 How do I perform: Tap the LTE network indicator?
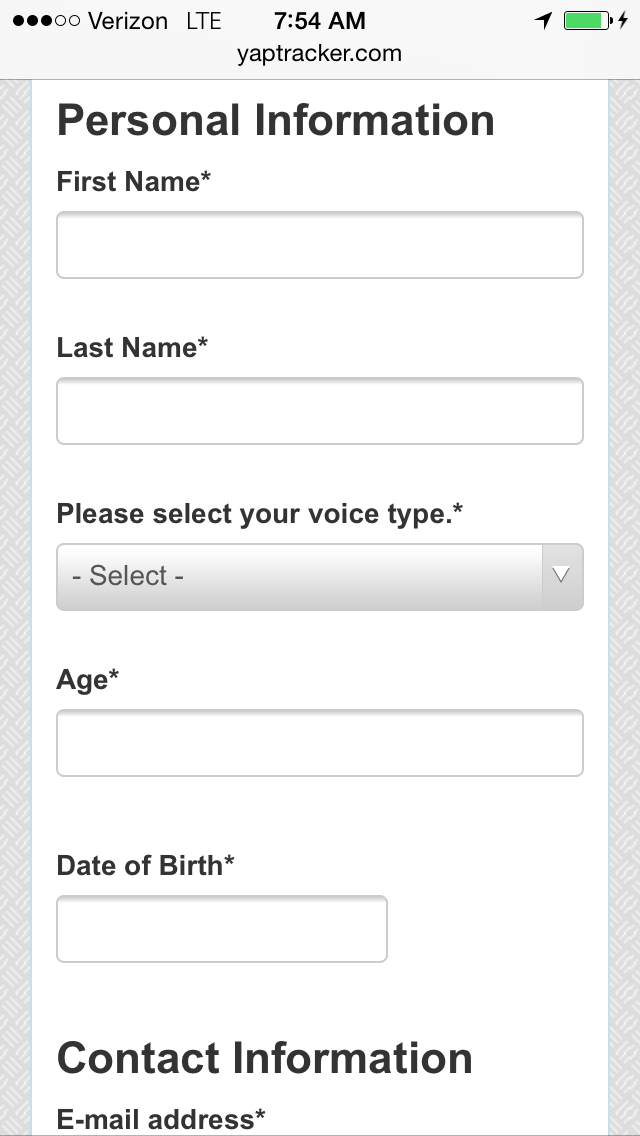point(204,21)
